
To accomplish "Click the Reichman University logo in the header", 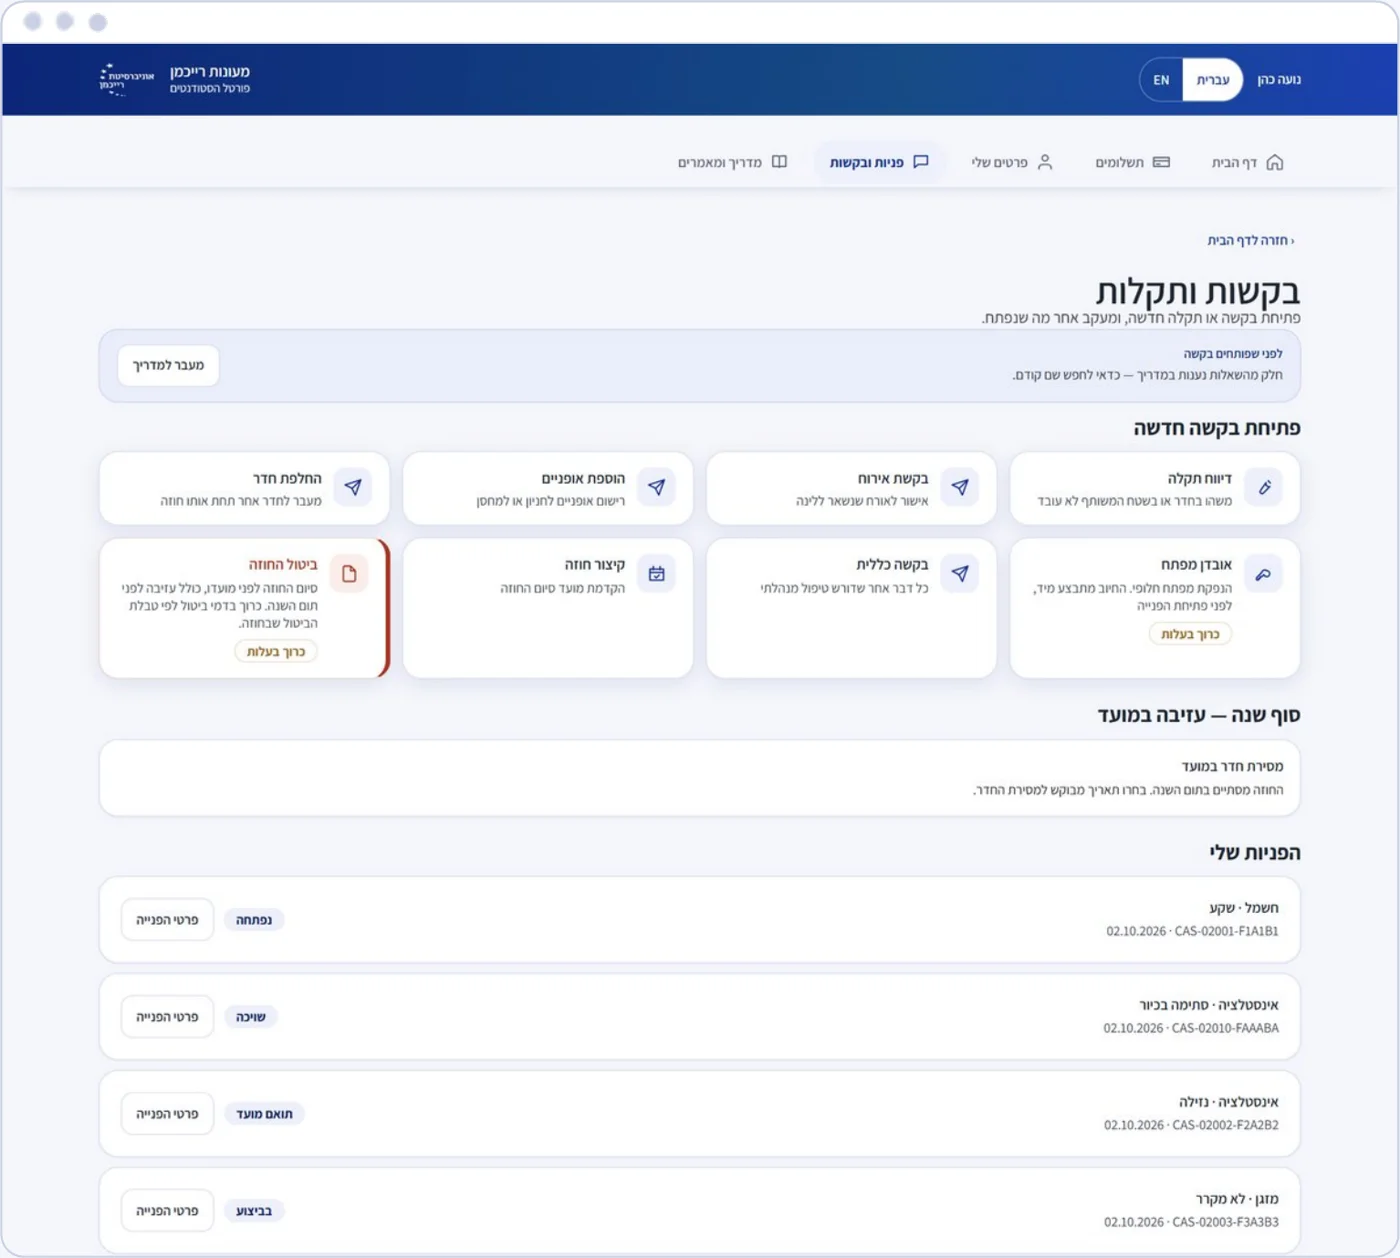I will (127, 79).
